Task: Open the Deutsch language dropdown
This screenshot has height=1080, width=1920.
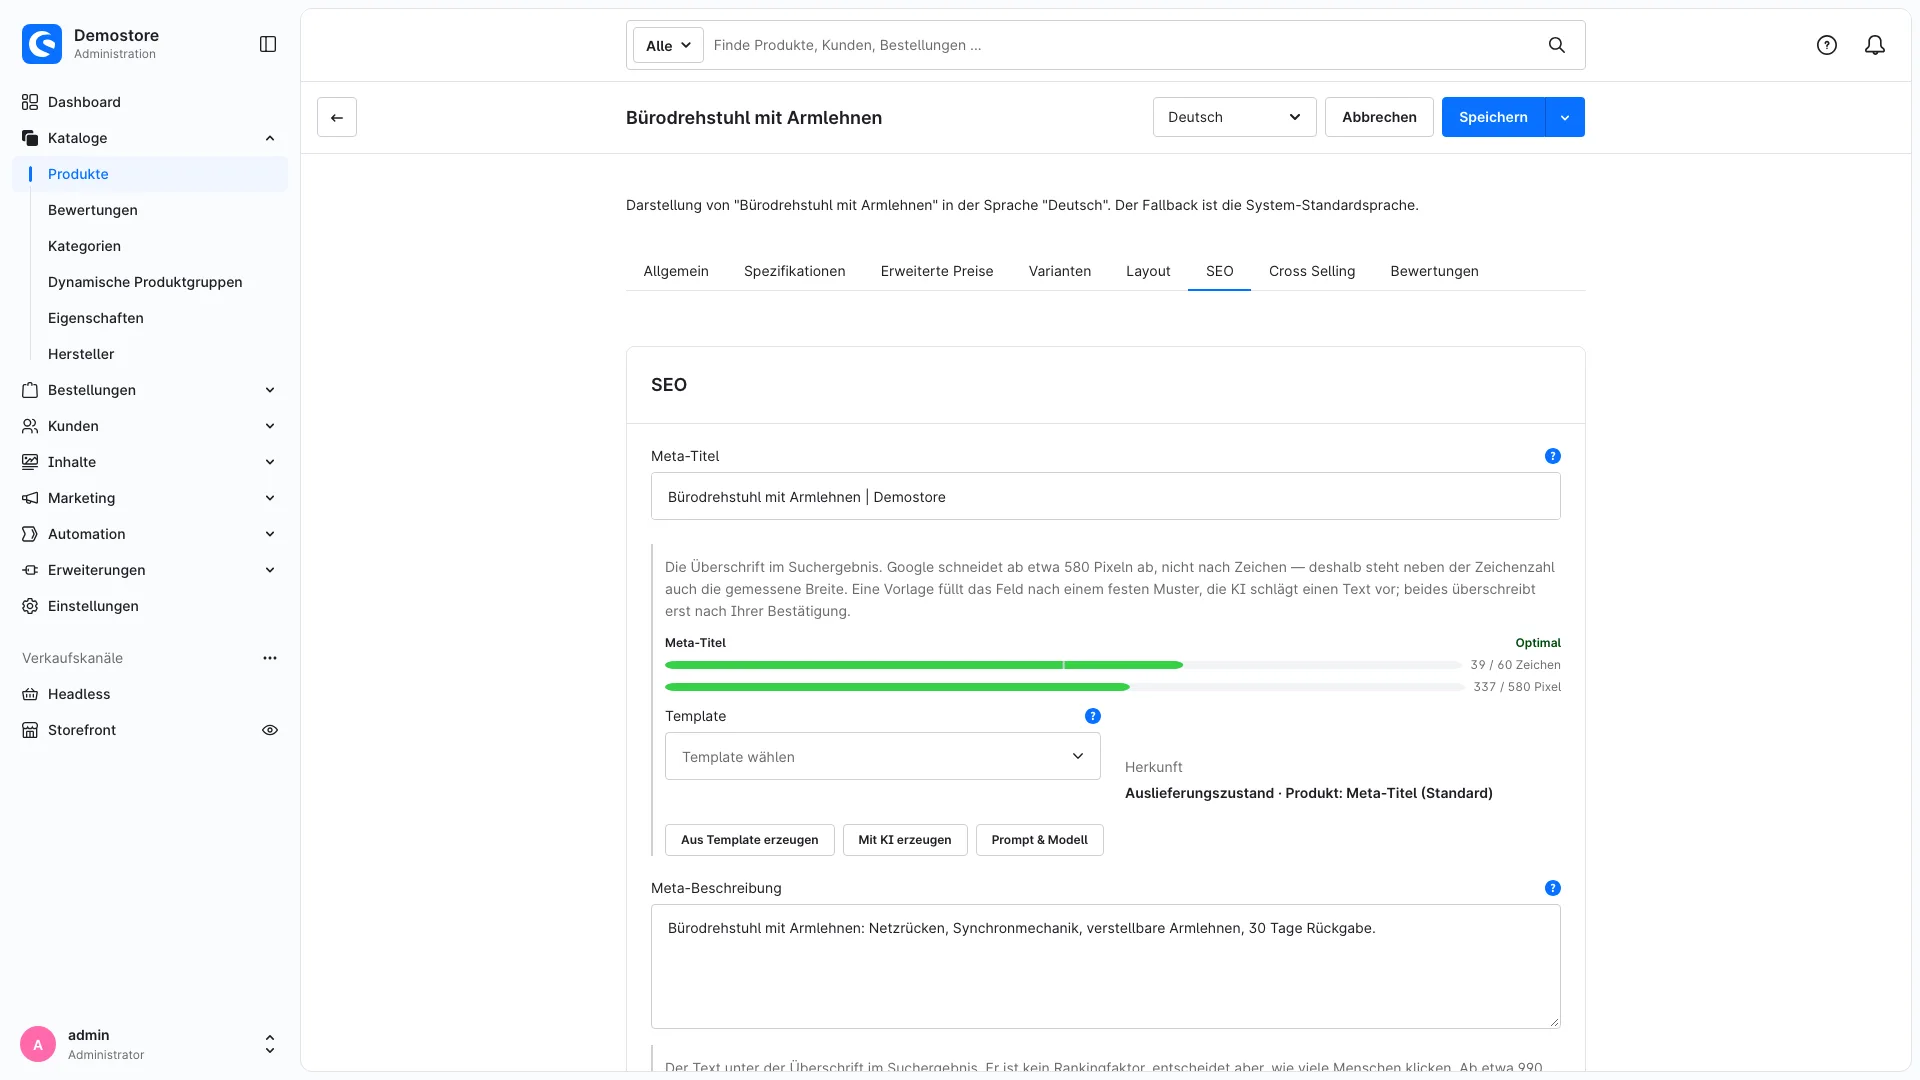Action: click(1234, 117)
